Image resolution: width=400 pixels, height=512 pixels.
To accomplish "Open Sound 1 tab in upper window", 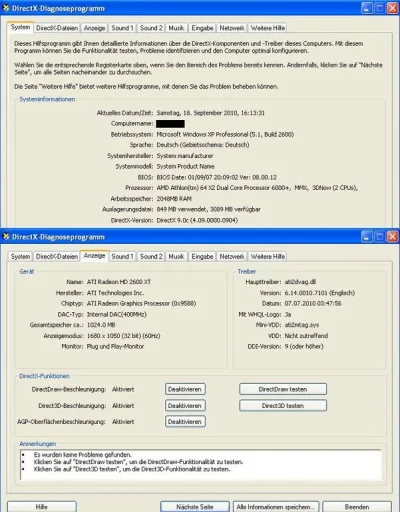I will pos(122,28).
